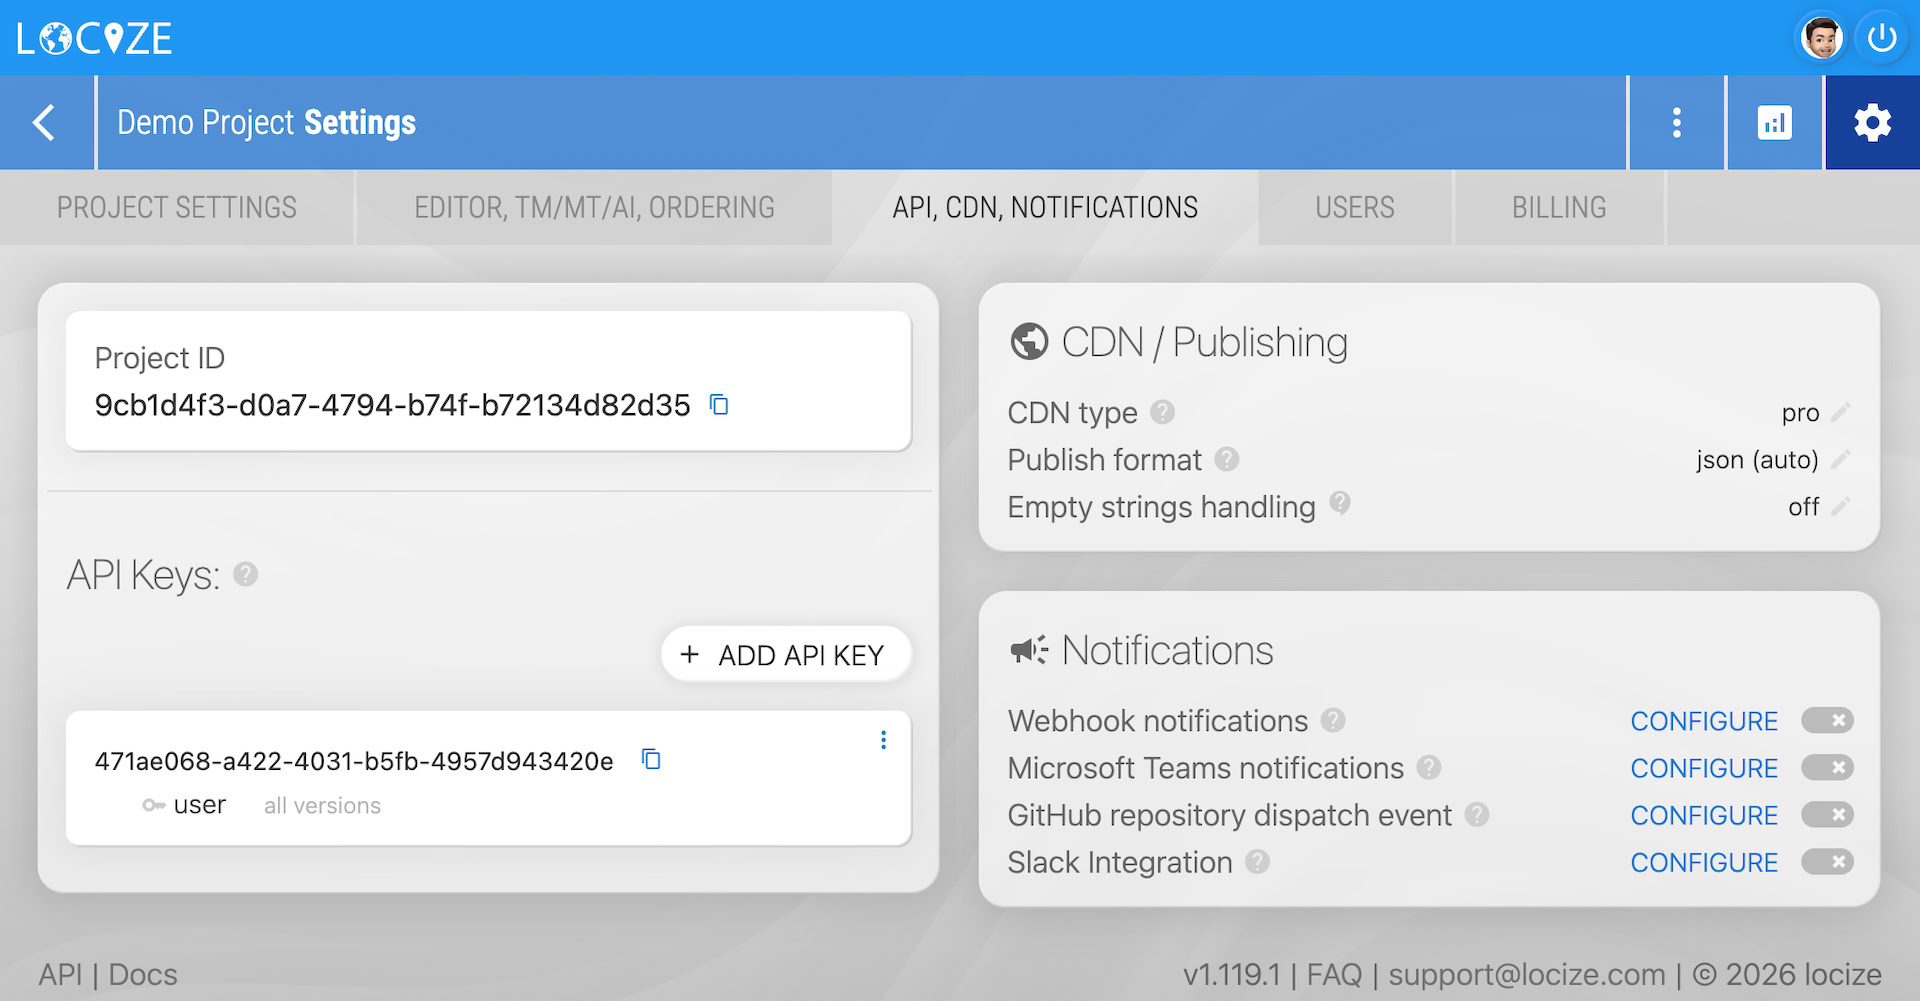Image resolution: width=1920 pixels, height=1001 pixels.
Task: Edit the Publish format value
Action: click(1840, 460)
